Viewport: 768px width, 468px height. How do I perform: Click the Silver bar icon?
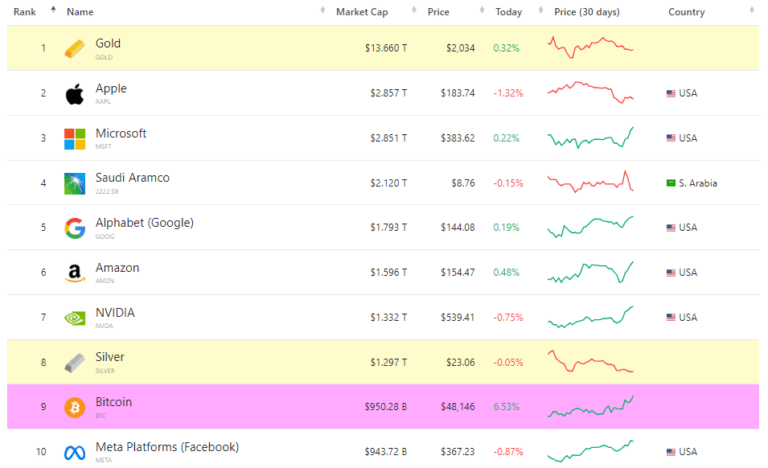pos(74,362)
